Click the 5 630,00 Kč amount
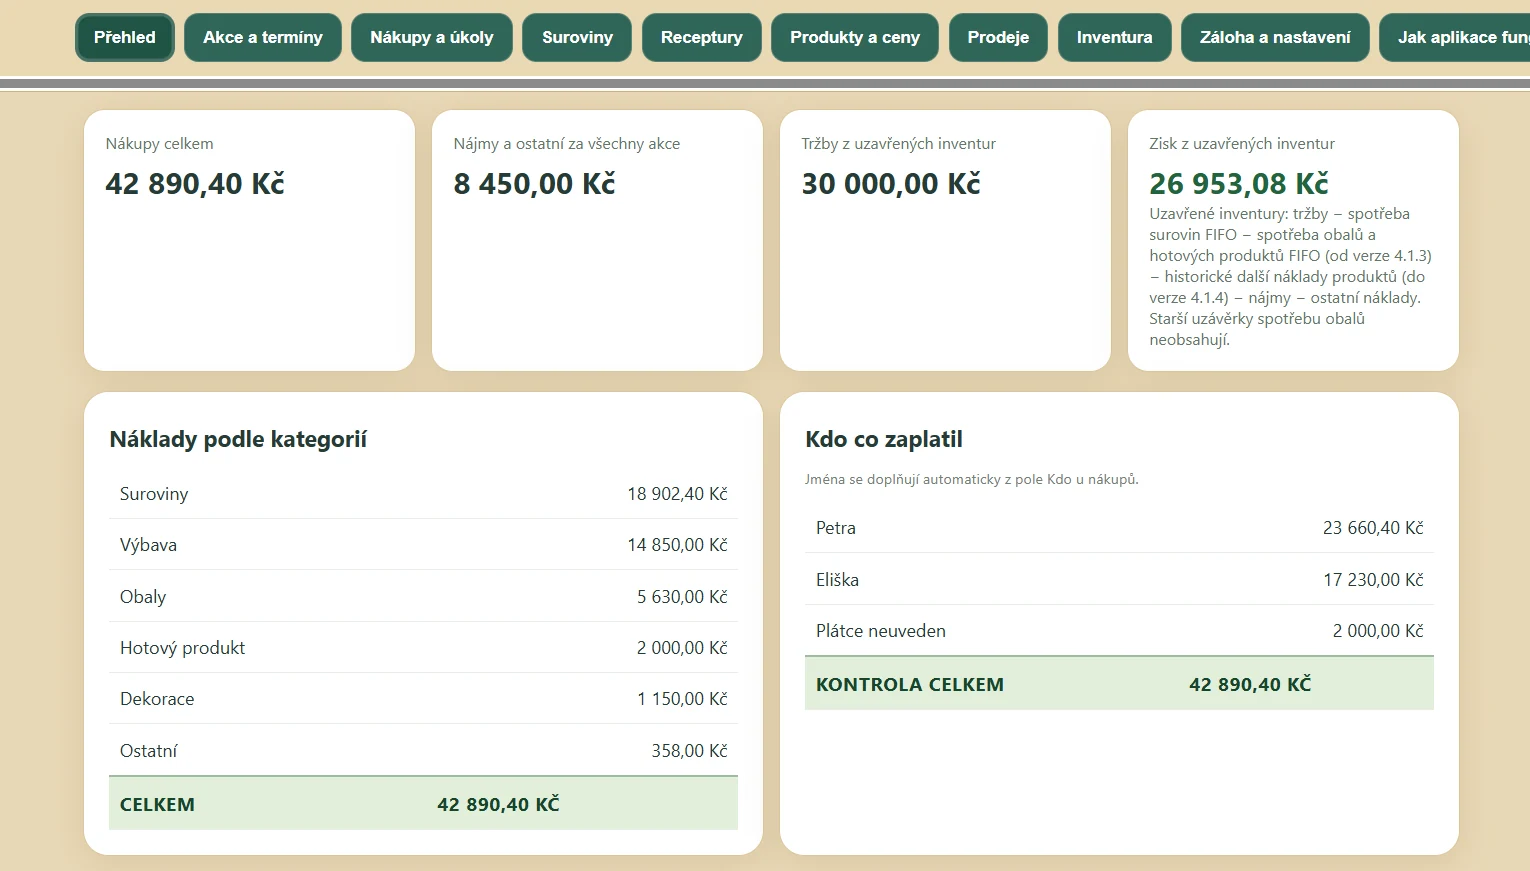 click(682, 597)
